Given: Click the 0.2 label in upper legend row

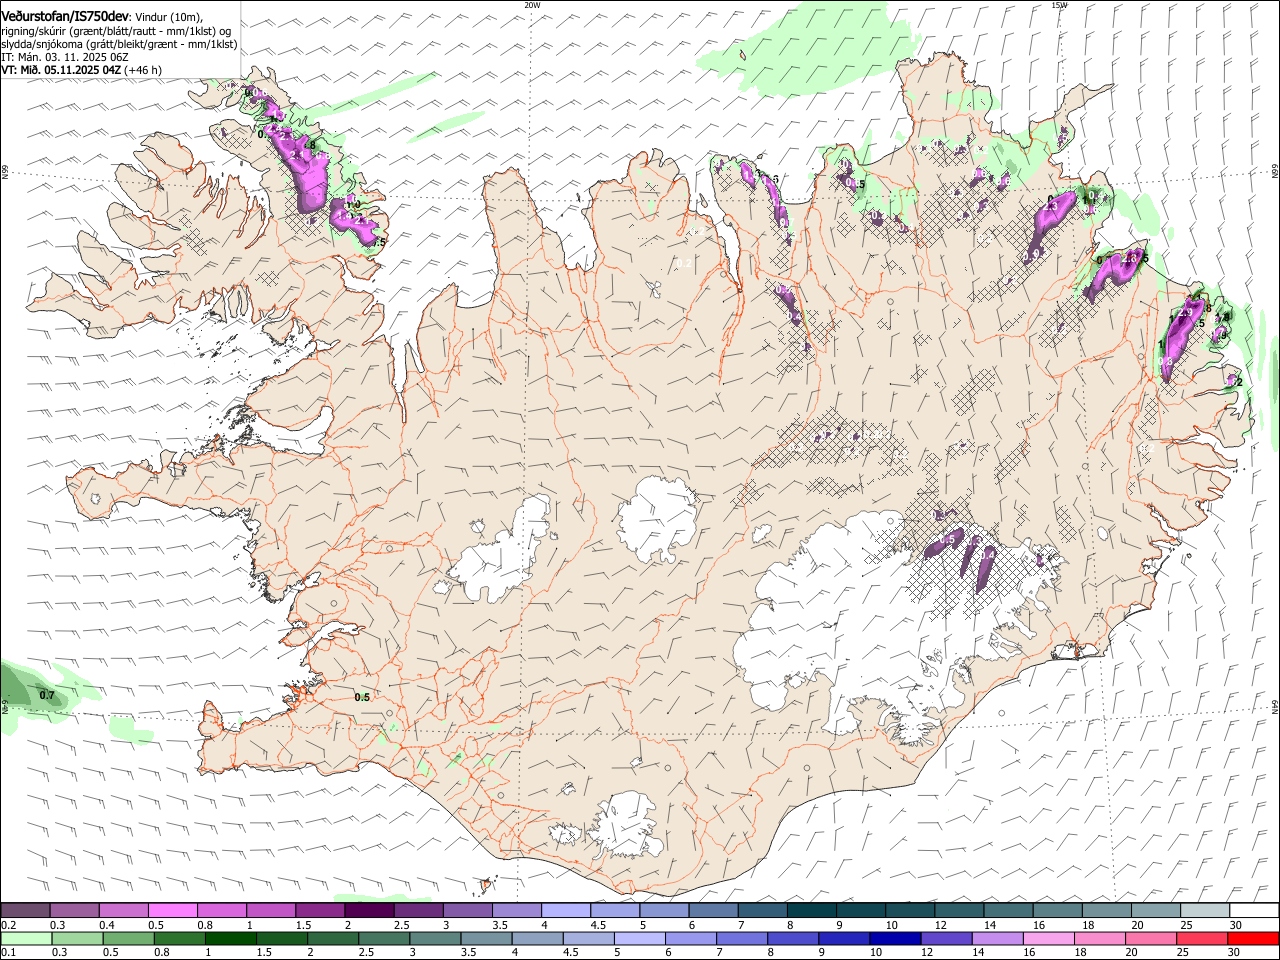Looking at the screenshot, I should (x=9, y=925).
